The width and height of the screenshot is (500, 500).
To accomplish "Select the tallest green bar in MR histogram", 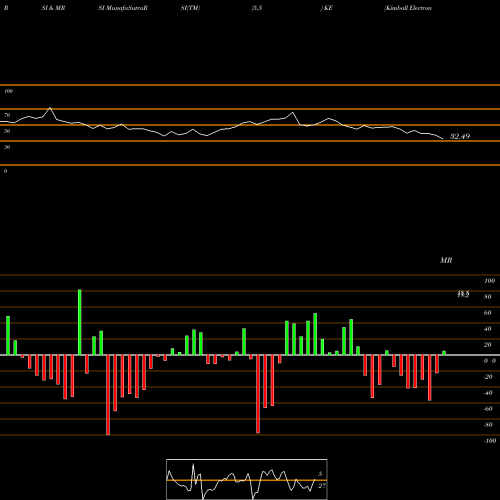I will (x=80, y=322).
